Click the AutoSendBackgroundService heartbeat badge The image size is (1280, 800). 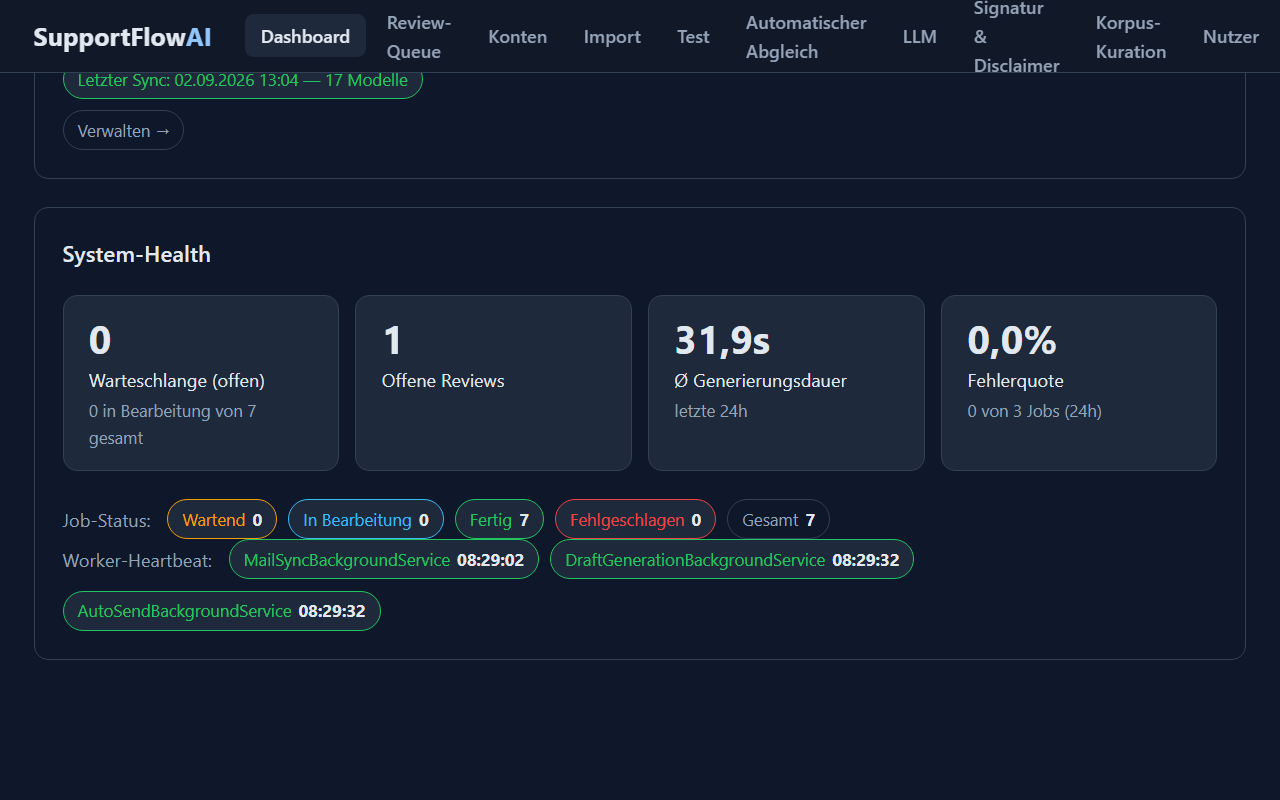tap(222, 611)
